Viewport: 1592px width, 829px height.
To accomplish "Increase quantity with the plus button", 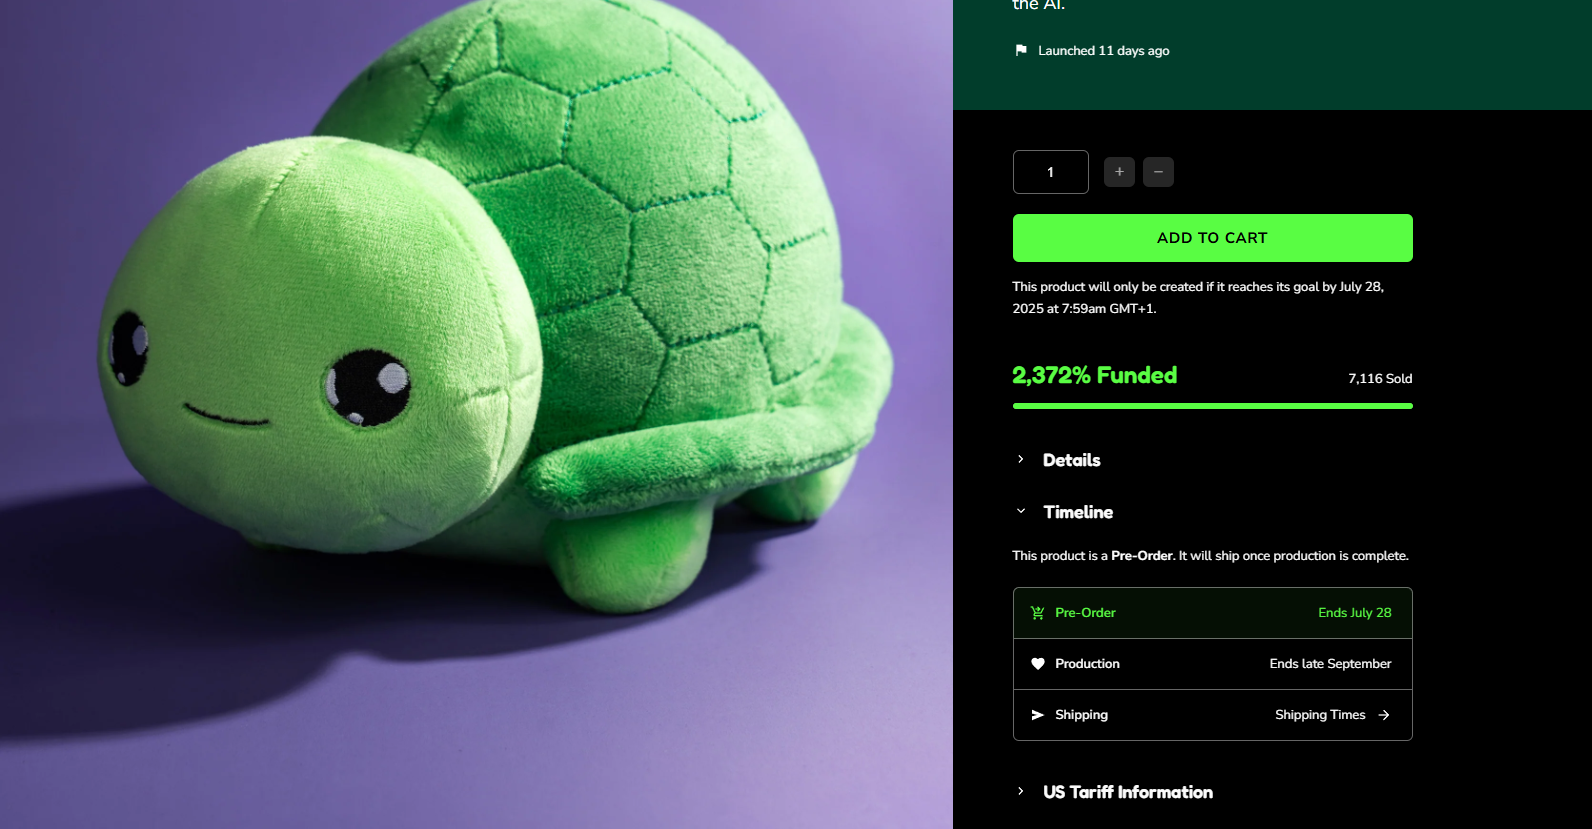I will [1119, 172].
